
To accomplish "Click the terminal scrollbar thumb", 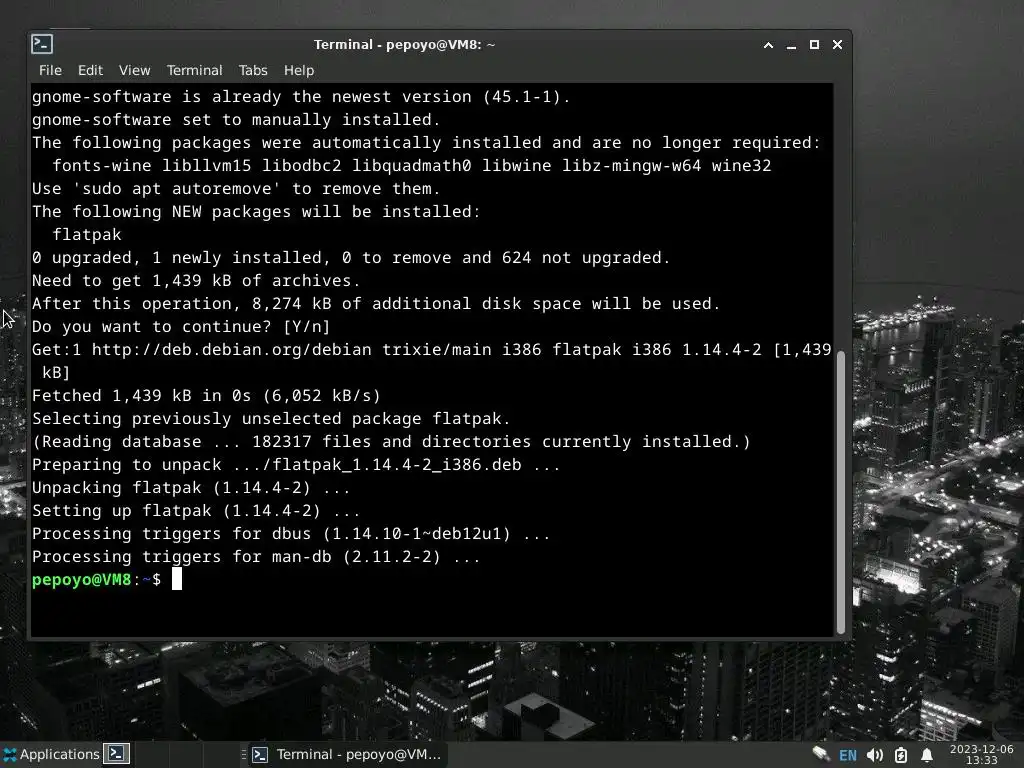I will click(840, 492).
